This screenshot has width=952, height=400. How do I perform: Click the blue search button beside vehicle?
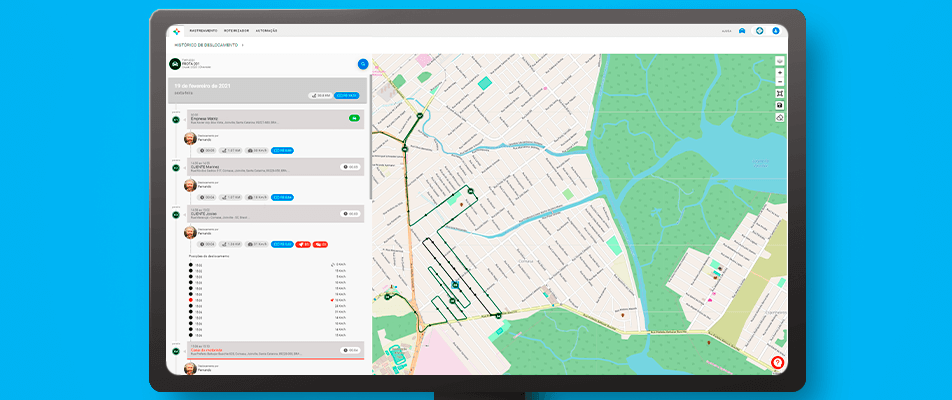[363, 64]
